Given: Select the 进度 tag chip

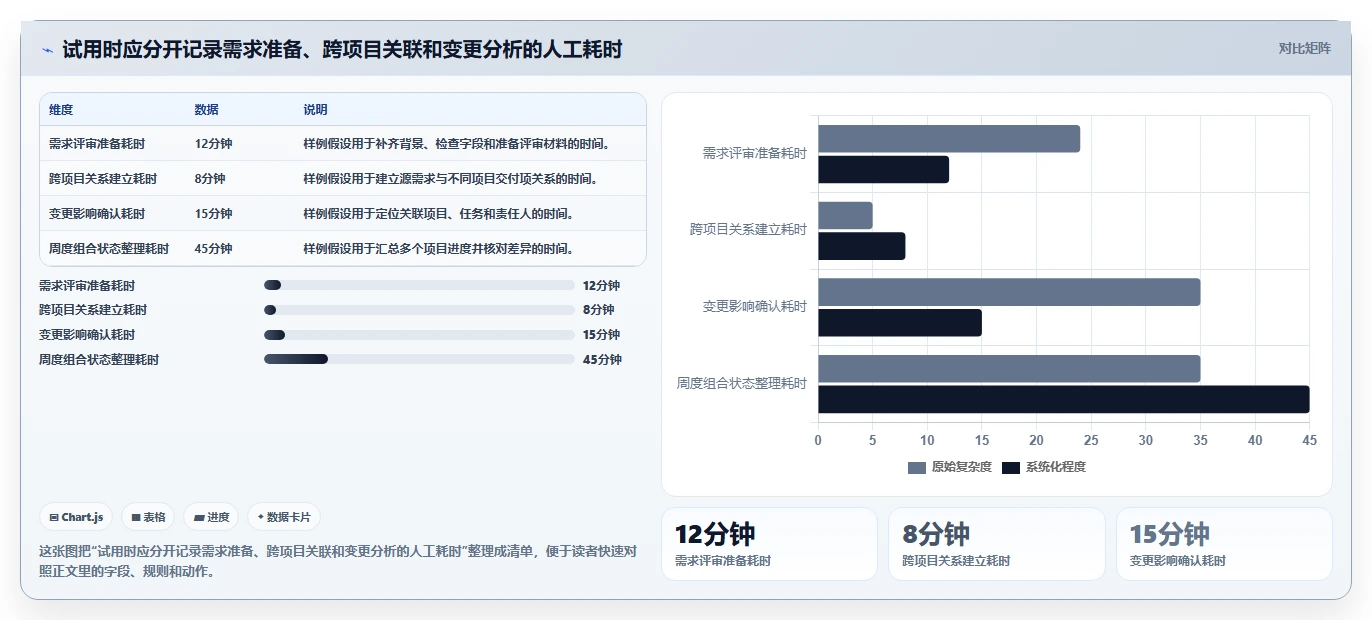Looking at the screenshot, I should [211, 517].
